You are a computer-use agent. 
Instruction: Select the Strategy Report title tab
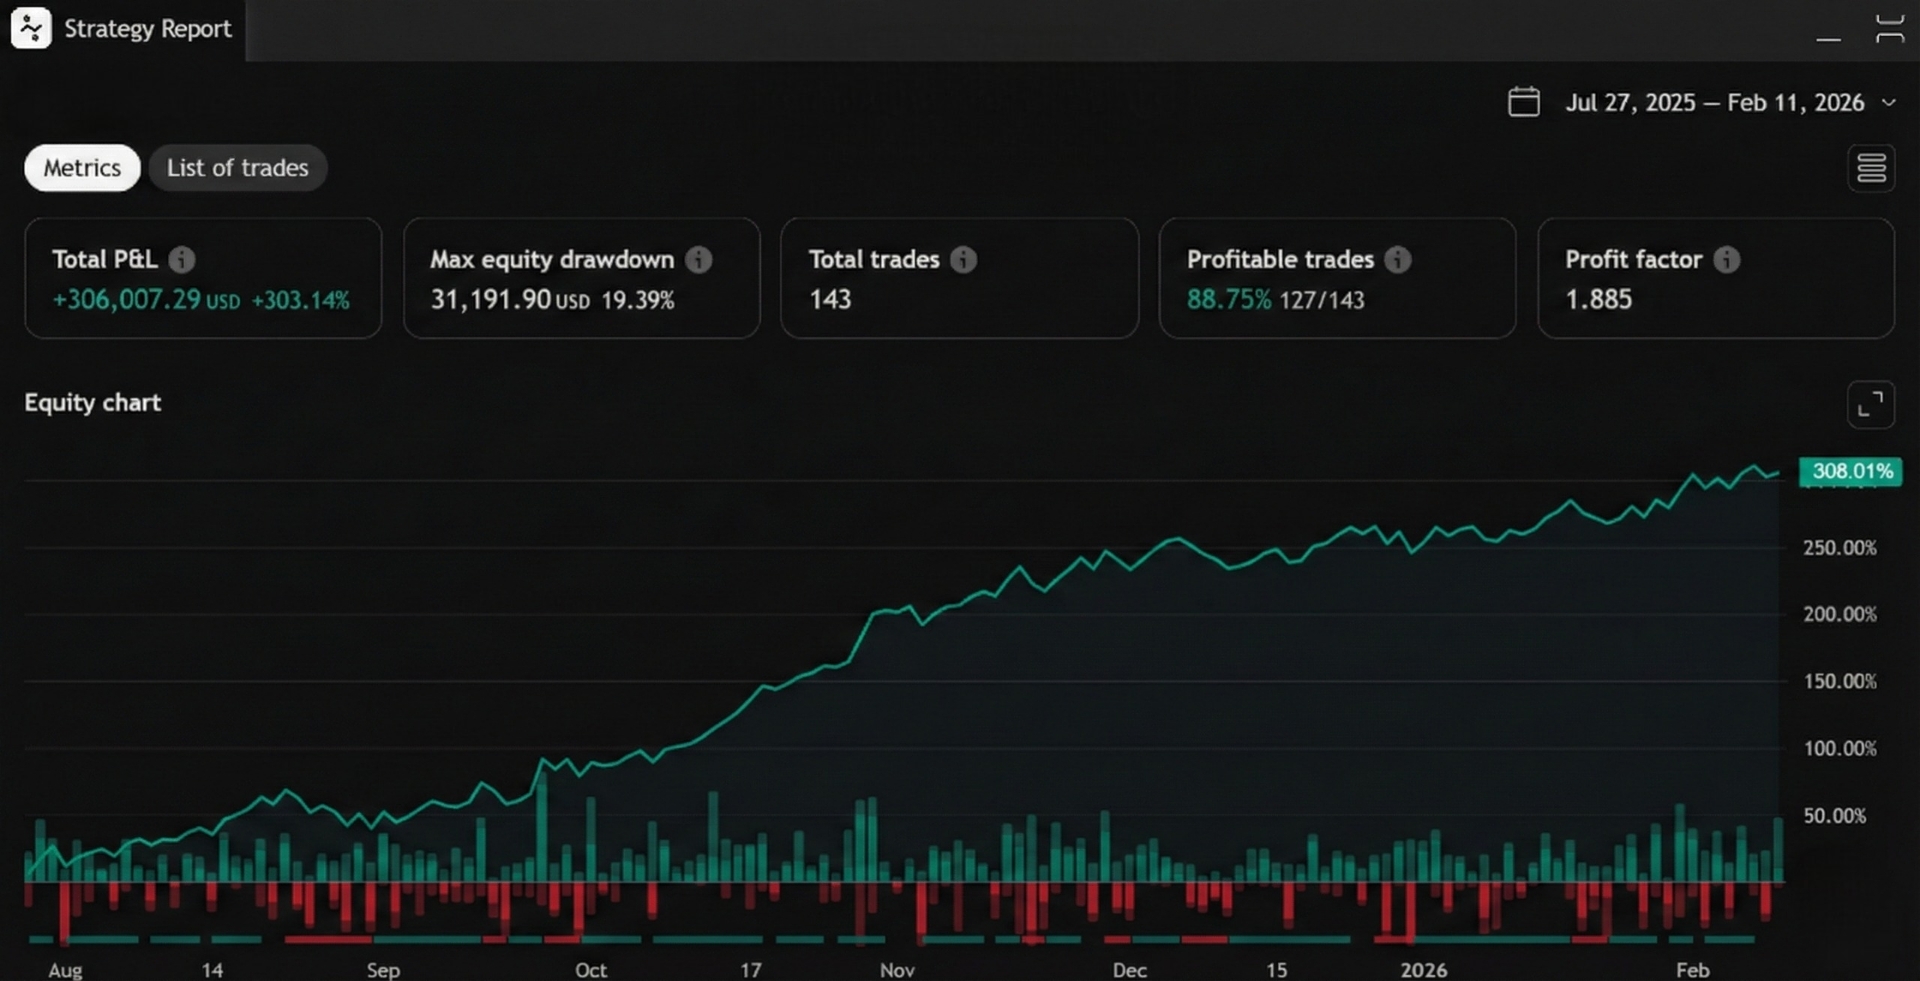tap(147, 29)
